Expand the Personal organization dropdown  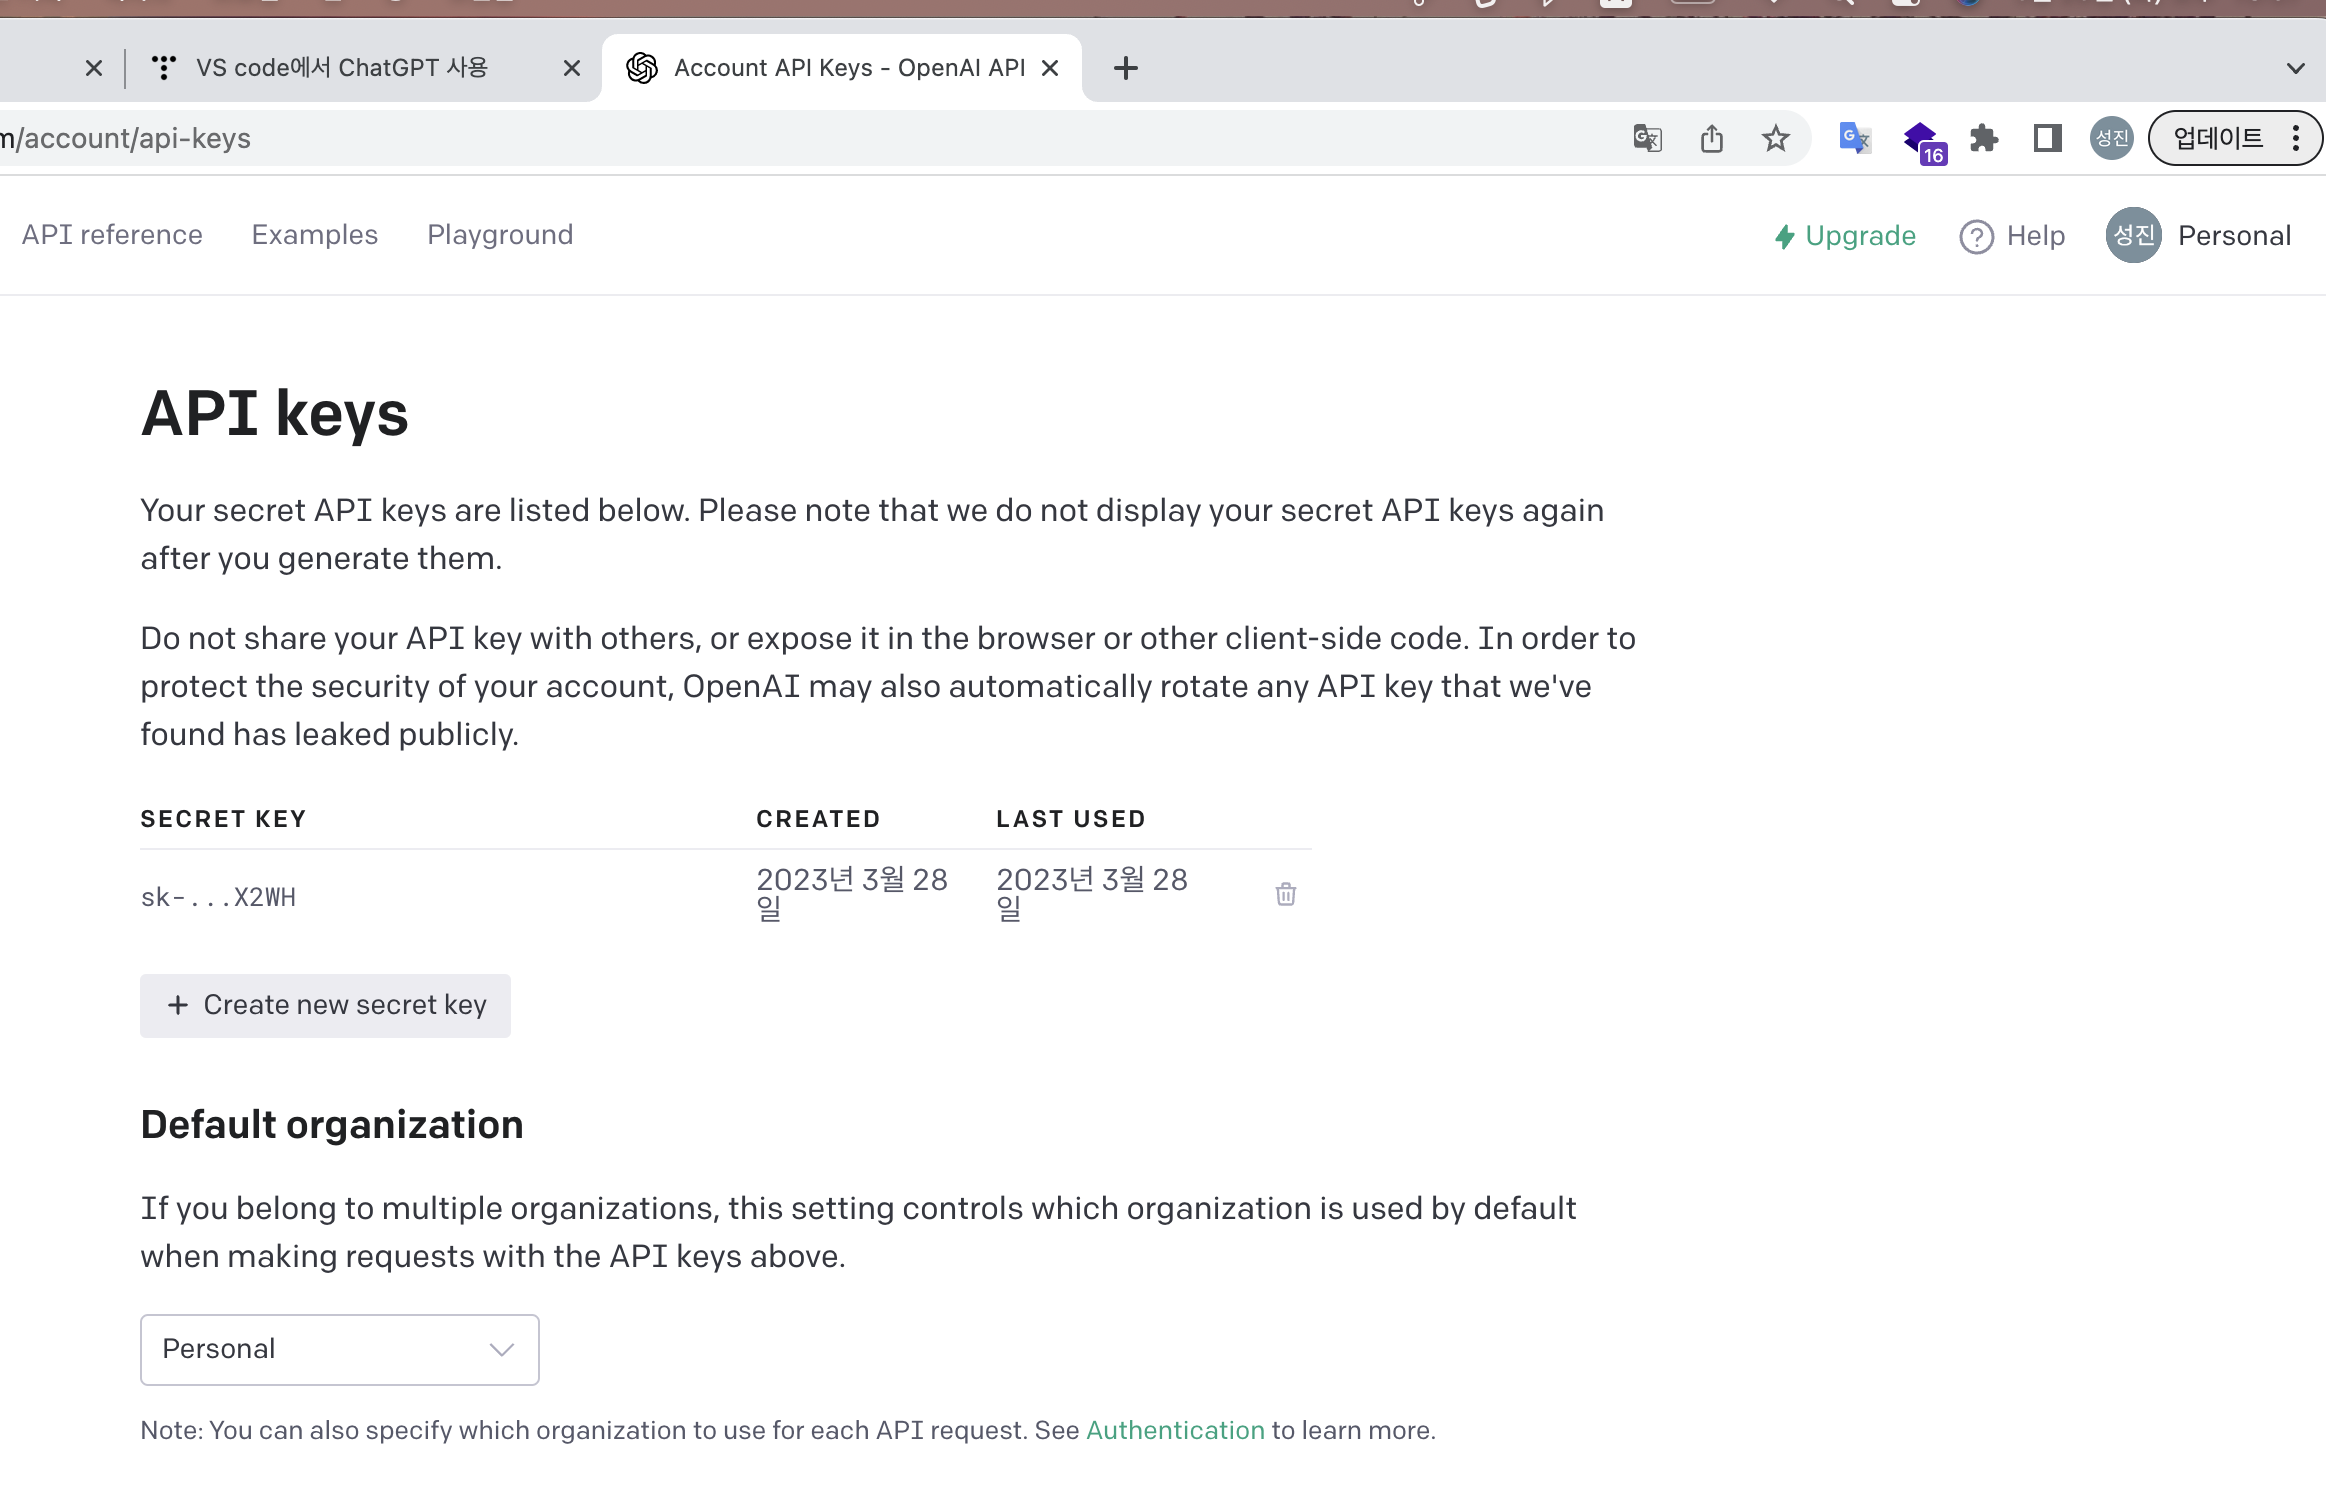click(340, 1349)
